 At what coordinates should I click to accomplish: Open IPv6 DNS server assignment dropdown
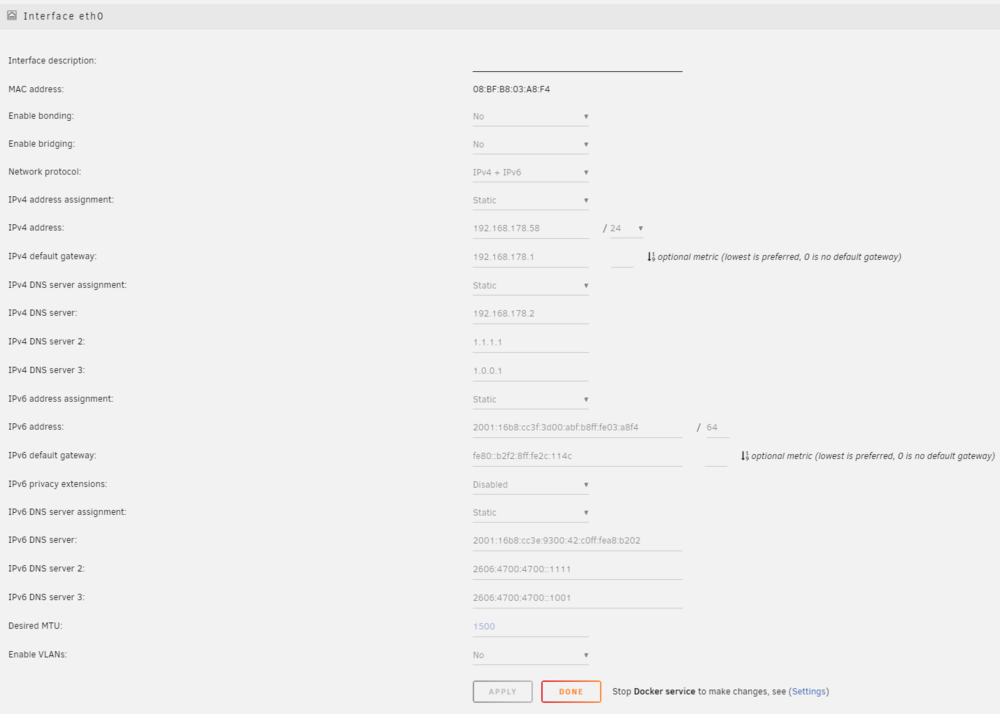coord(531,513)
